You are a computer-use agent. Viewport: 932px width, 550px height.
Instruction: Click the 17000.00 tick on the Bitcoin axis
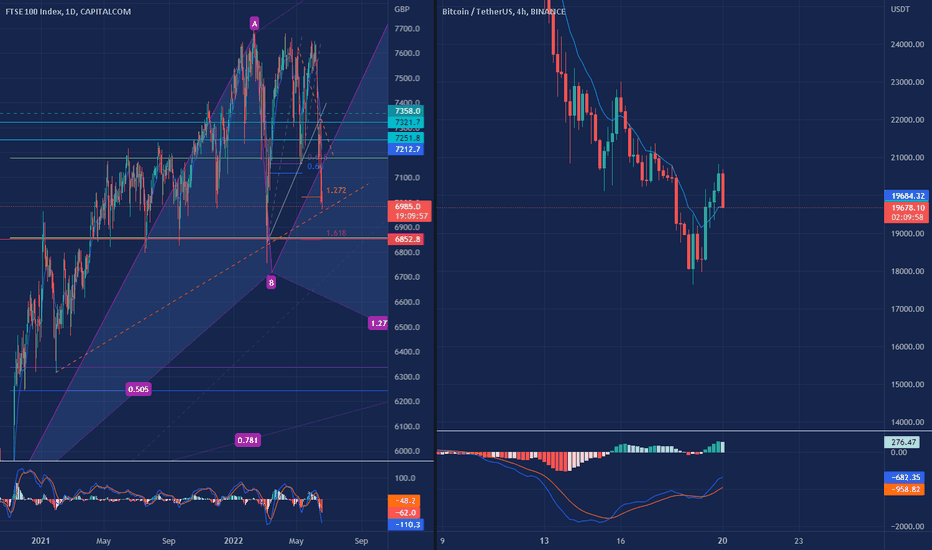click(907, 309)
